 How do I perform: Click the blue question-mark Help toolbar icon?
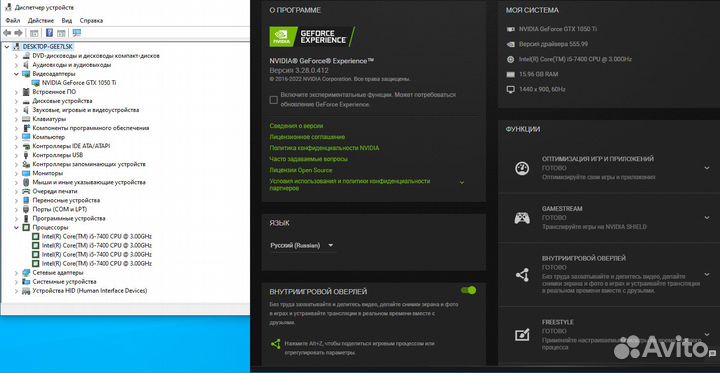pyautogui.click(x=49, y=33)
